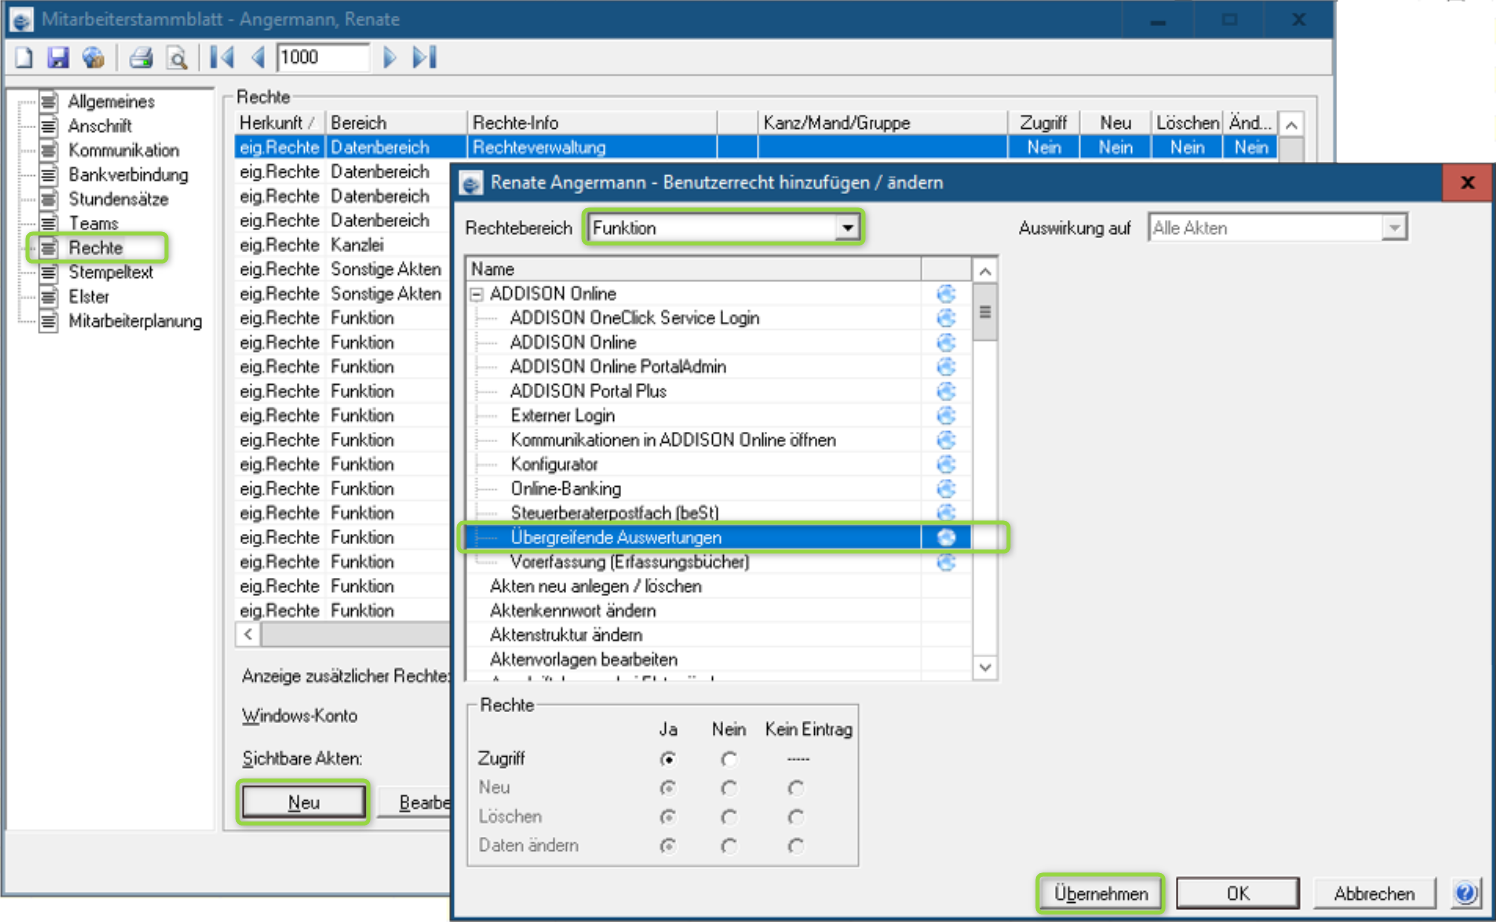Close the Benutzerrecht dialog with X
1496x922 pixels.
click(x=1467, y=182)
